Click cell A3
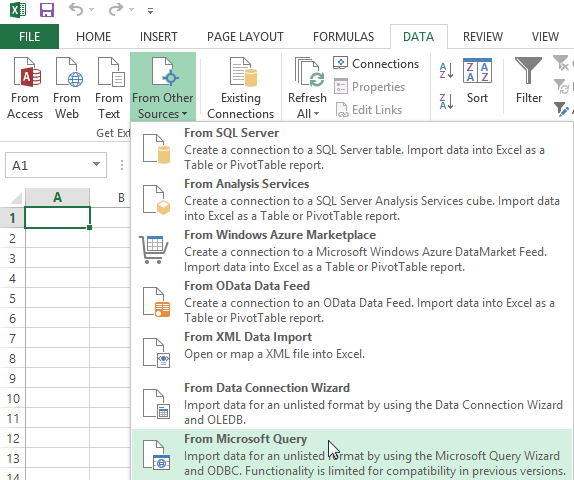 click(x=57, y=258)
